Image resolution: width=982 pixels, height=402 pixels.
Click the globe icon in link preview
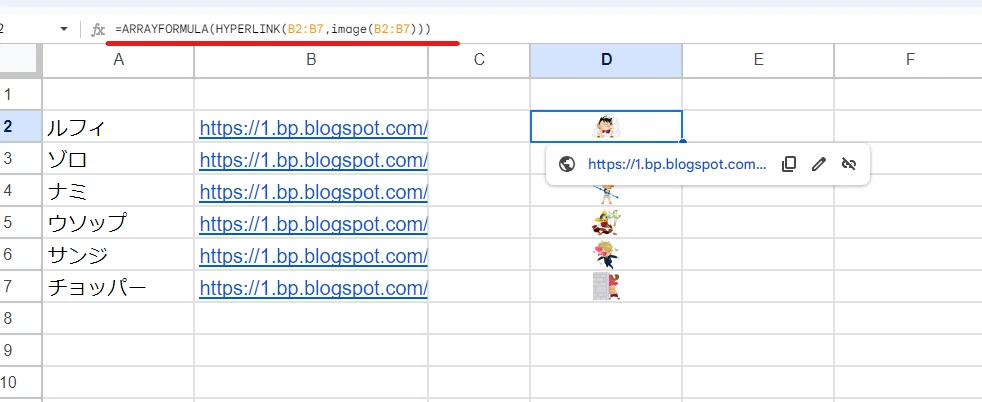click(x=567, y=164)
